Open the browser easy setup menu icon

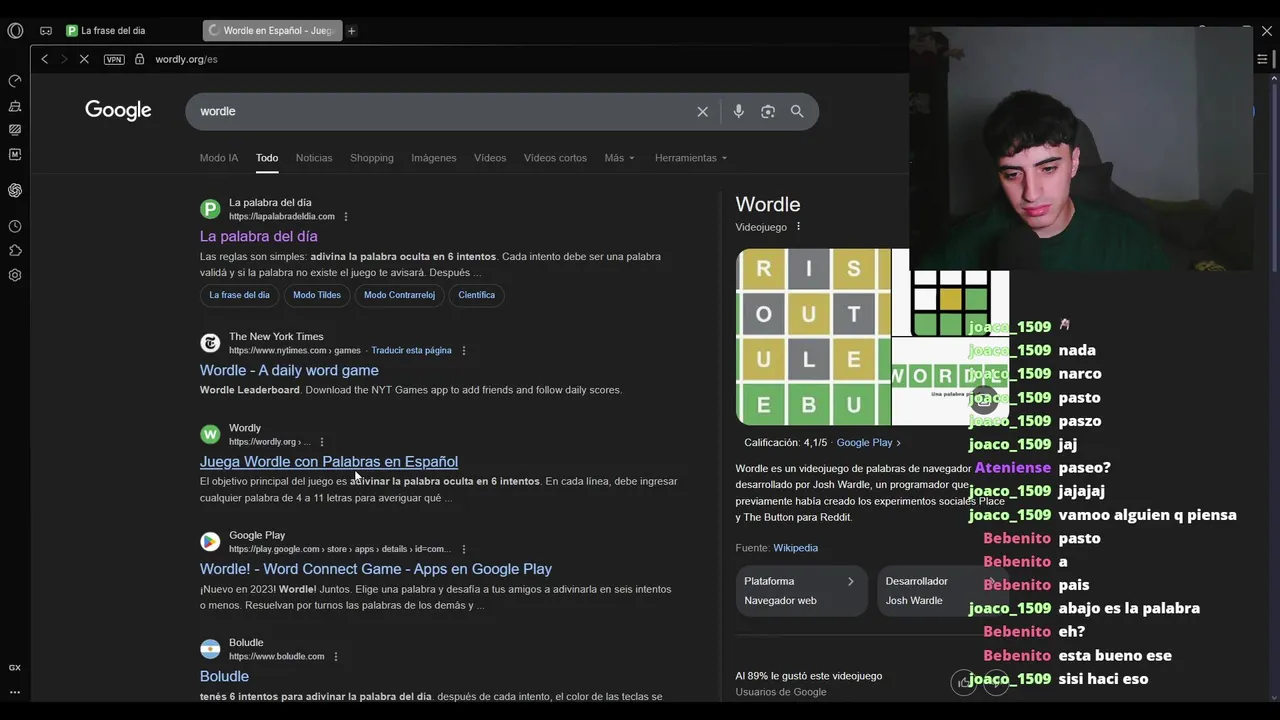tap(1262, 59)
